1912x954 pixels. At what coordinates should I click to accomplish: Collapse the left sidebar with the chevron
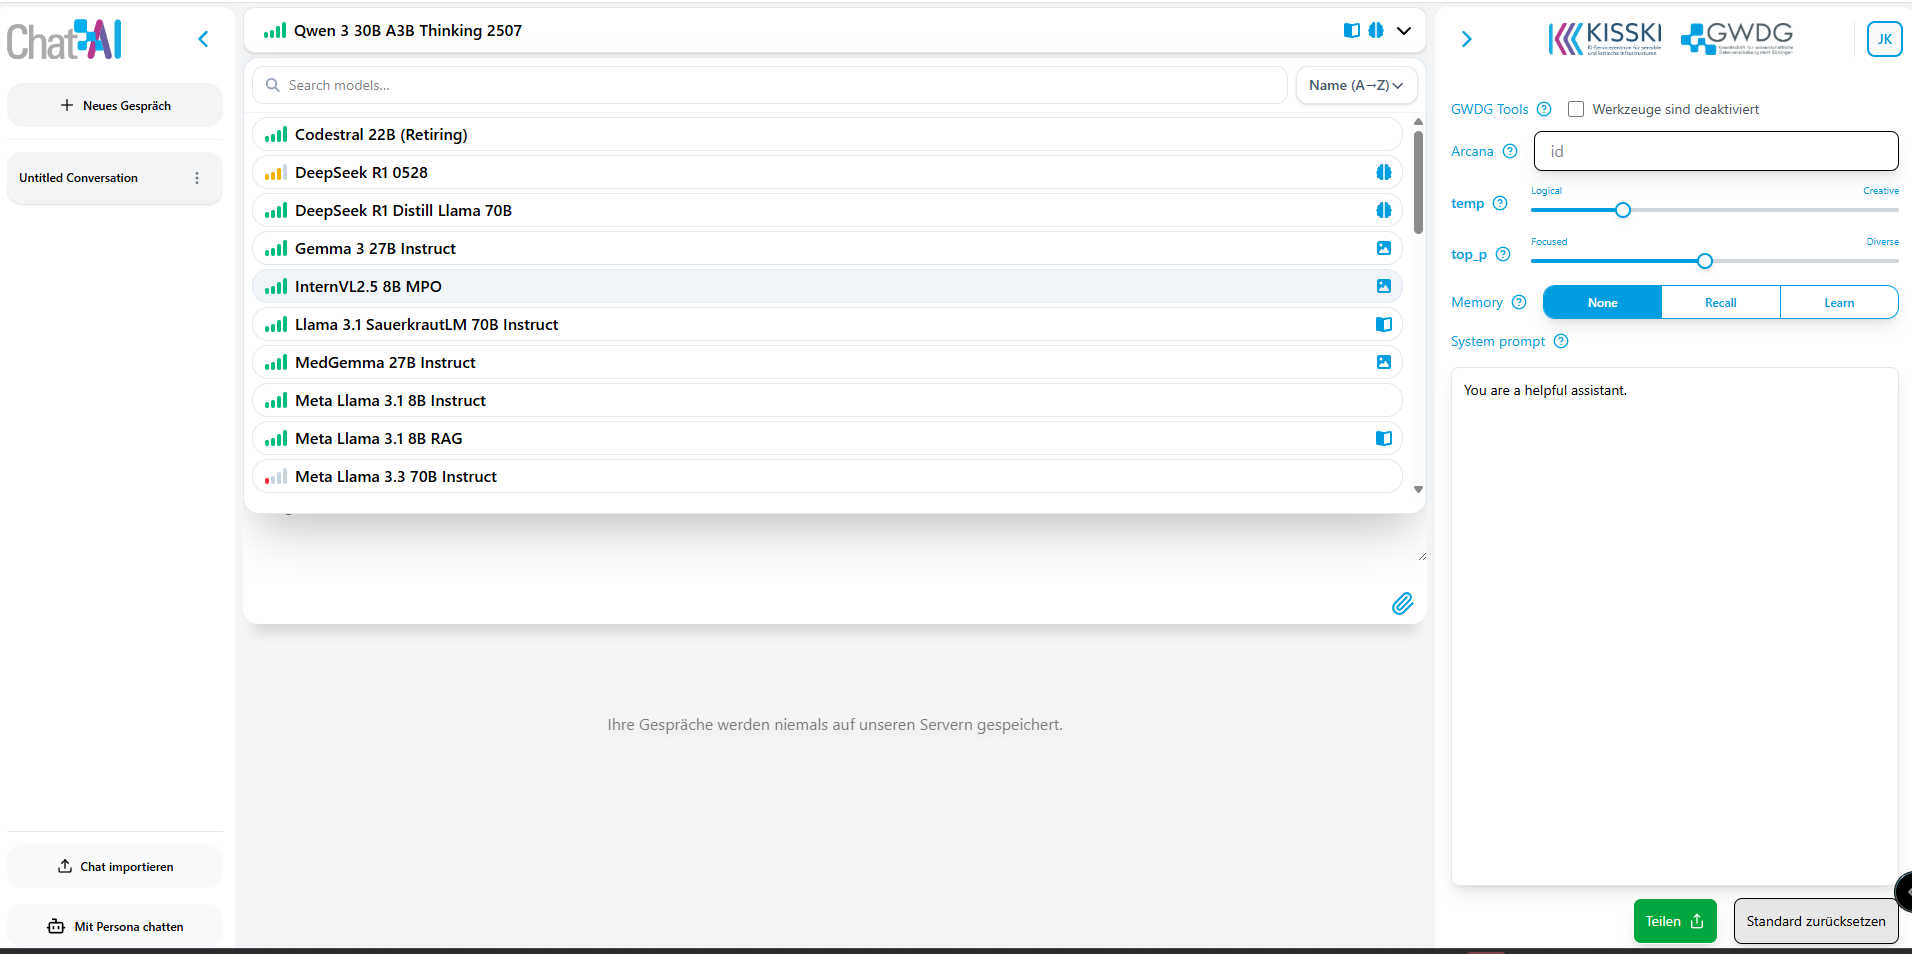(203, 39)
